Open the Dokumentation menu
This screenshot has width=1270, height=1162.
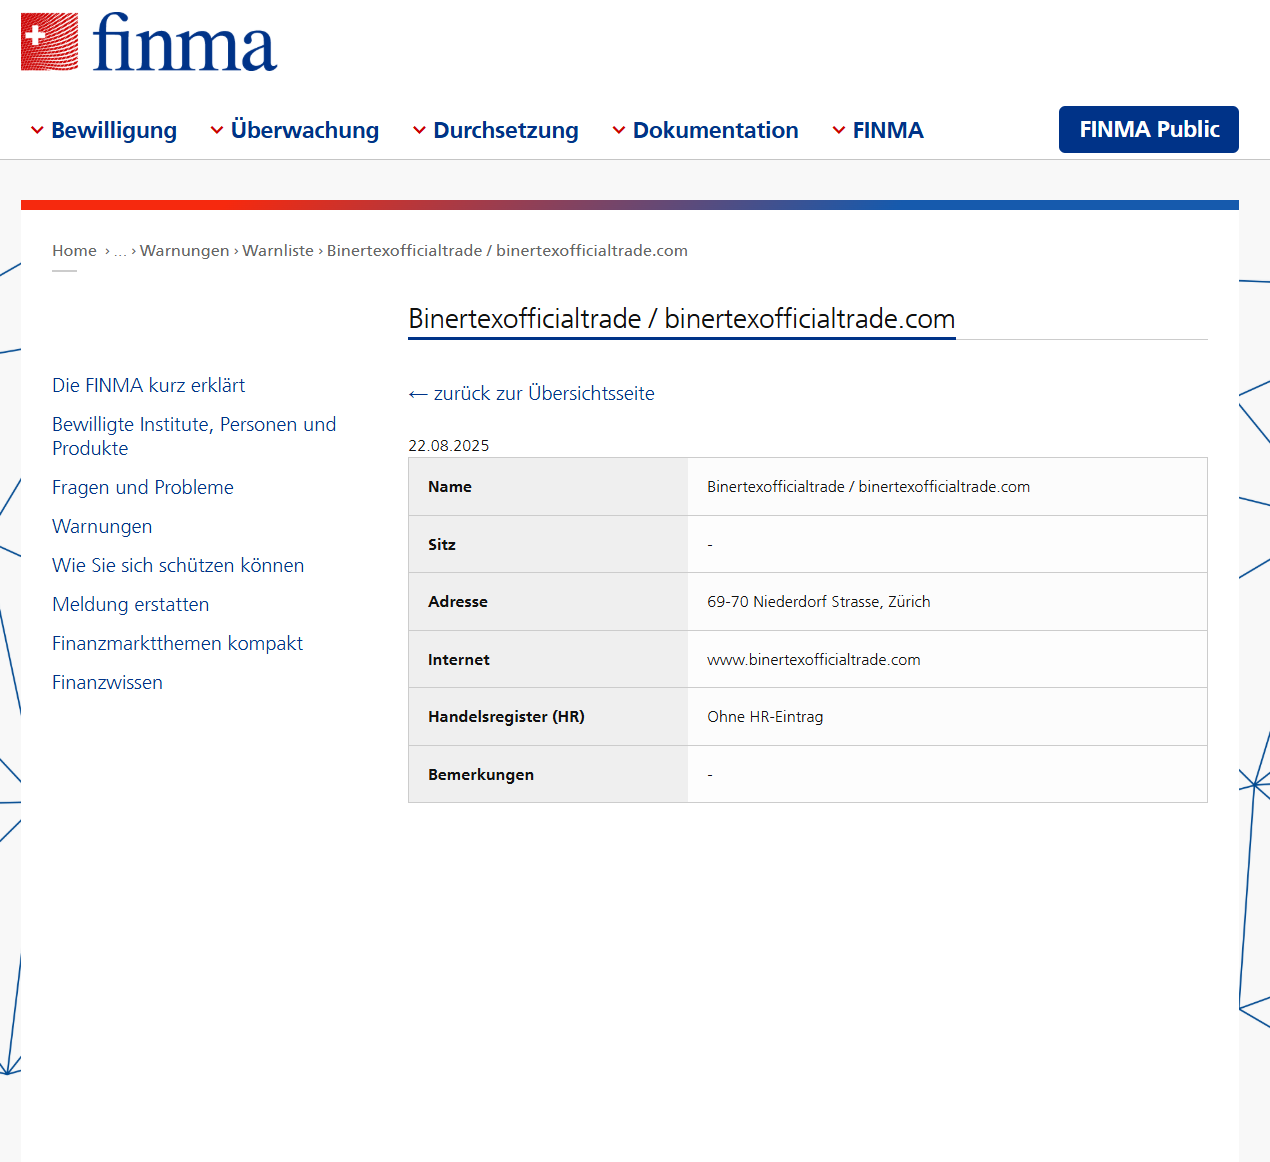(716, 130)
